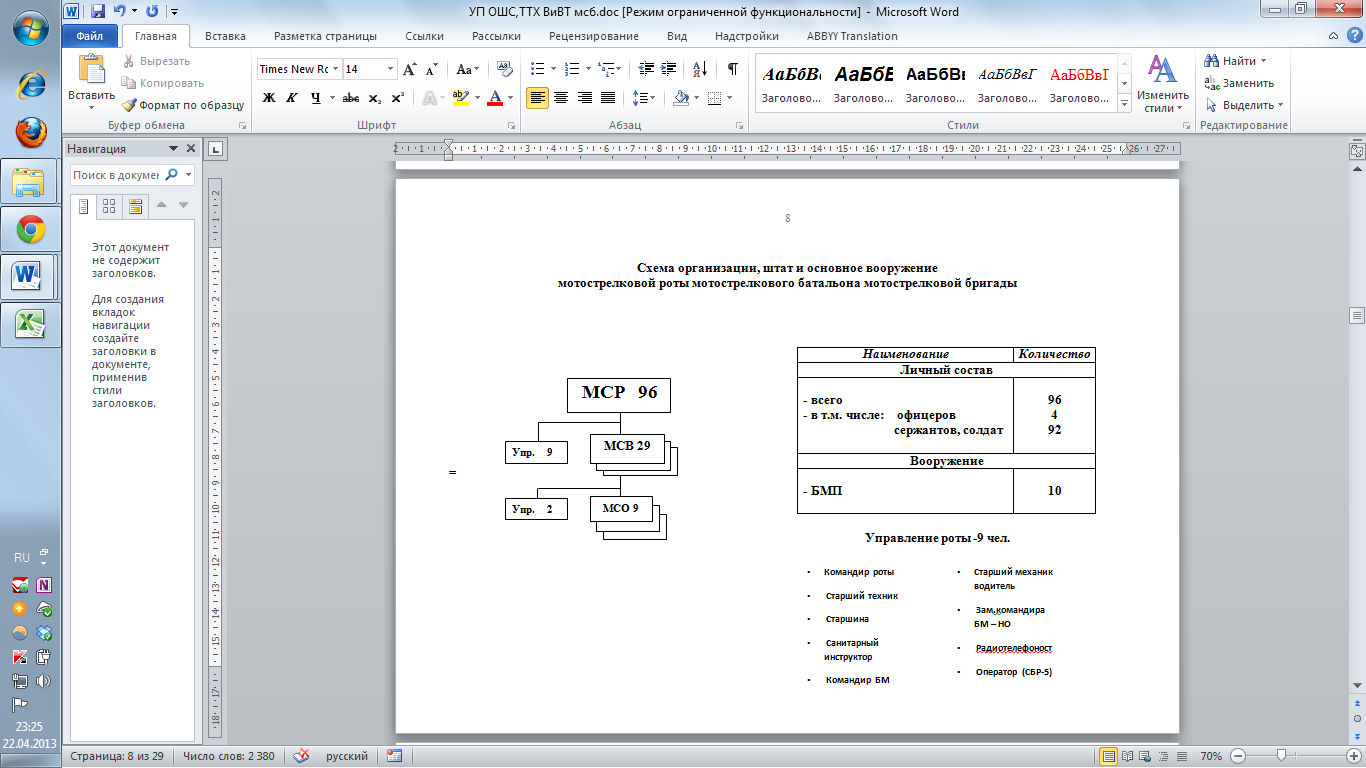Click the Paste (Вставить) icon

pyautogui.click(x=91, y=69)
